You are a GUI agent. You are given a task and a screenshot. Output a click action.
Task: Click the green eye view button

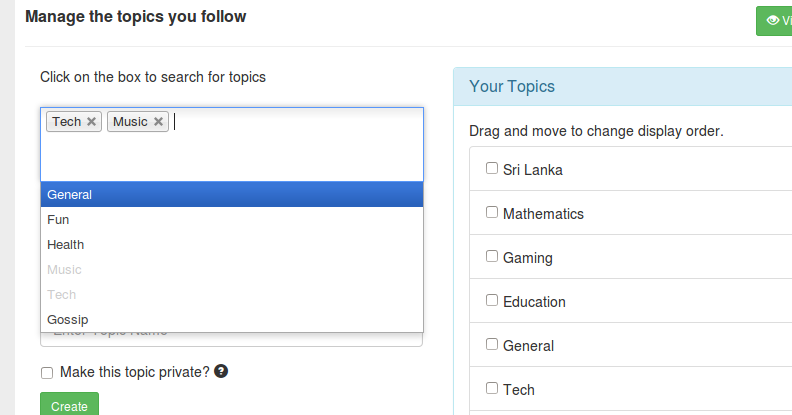(774, 20)
